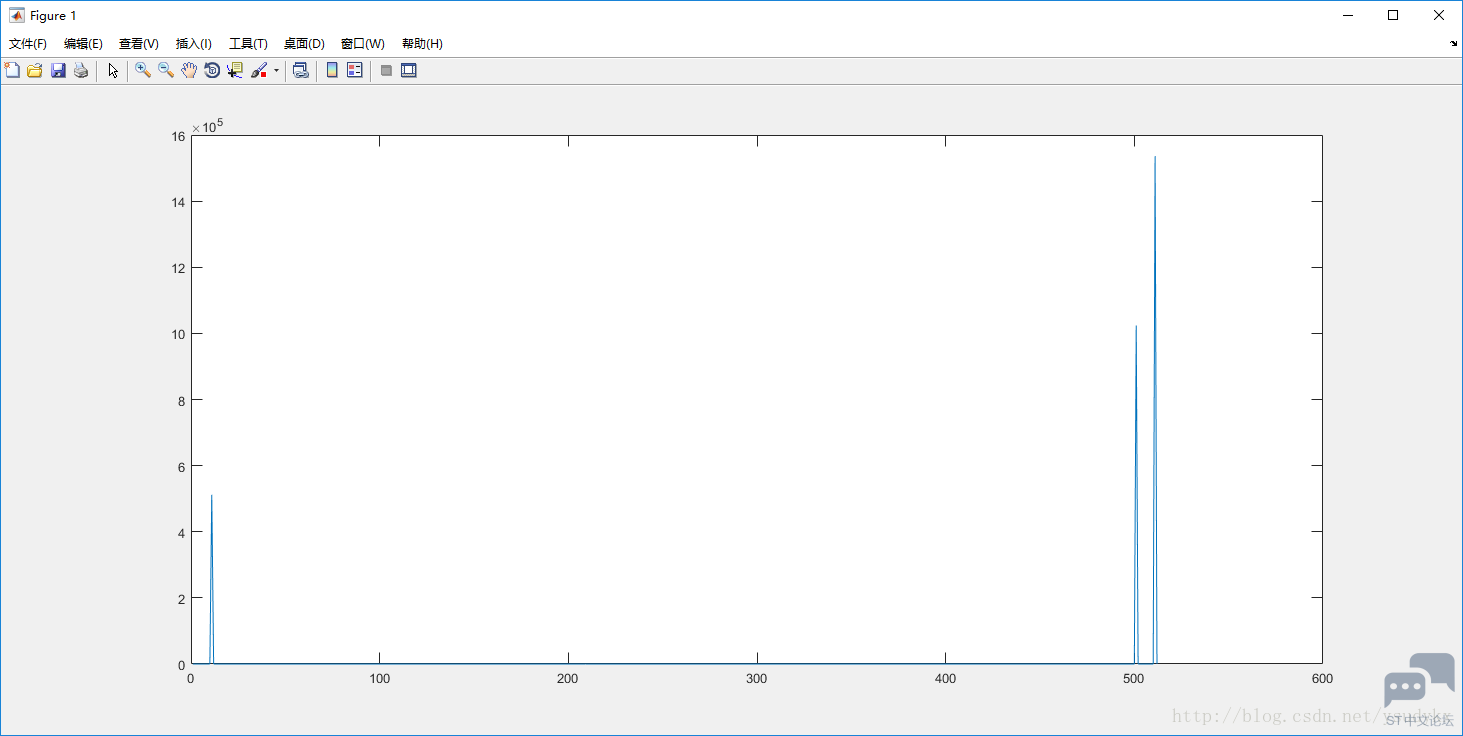Insert a legend via the toolbar icon
The image size is (1463, 736).
click(x=355, y=70)
